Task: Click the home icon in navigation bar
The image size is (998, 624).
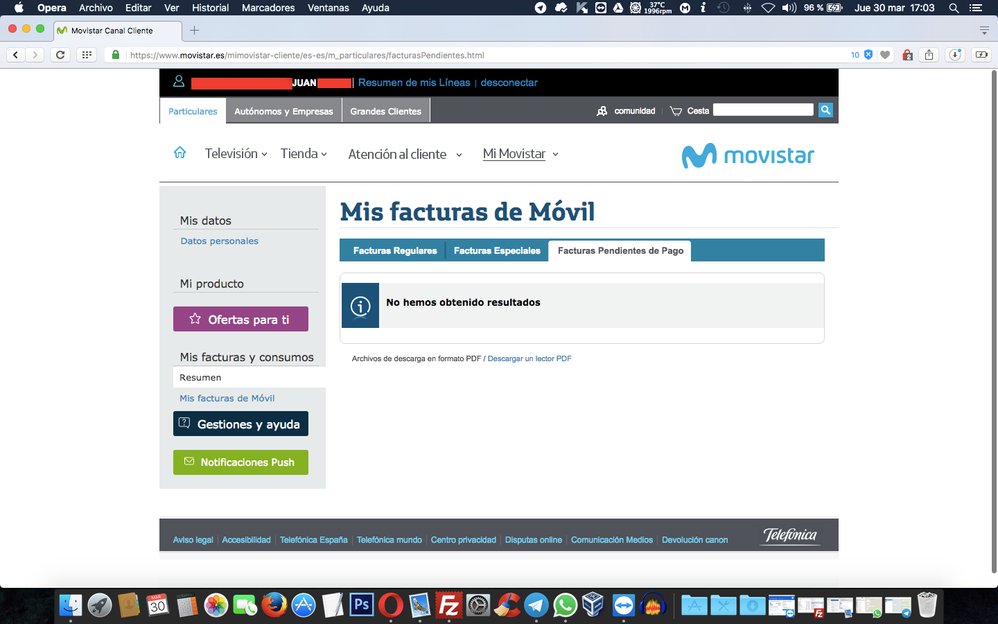Action: (x=180, y=153)
